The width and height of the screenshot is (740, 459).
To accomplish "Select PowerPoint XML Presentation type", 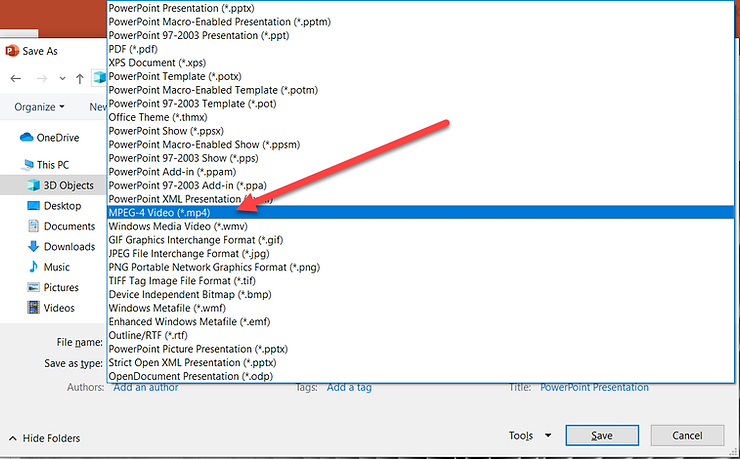I will tap(420, 199).
